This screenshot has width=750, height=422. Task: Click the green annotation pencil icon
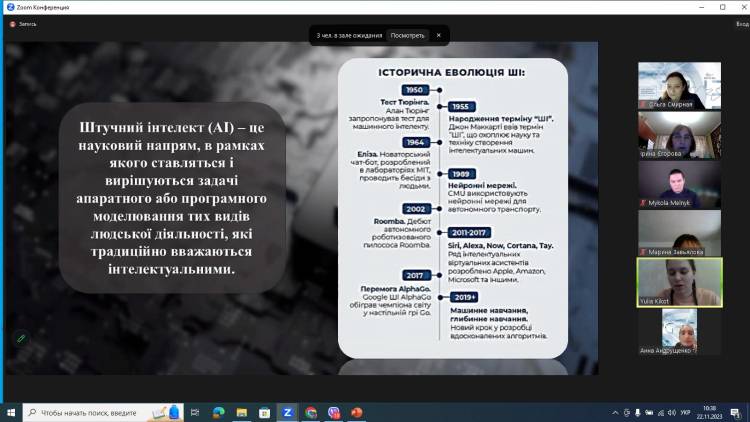[20, 339]
